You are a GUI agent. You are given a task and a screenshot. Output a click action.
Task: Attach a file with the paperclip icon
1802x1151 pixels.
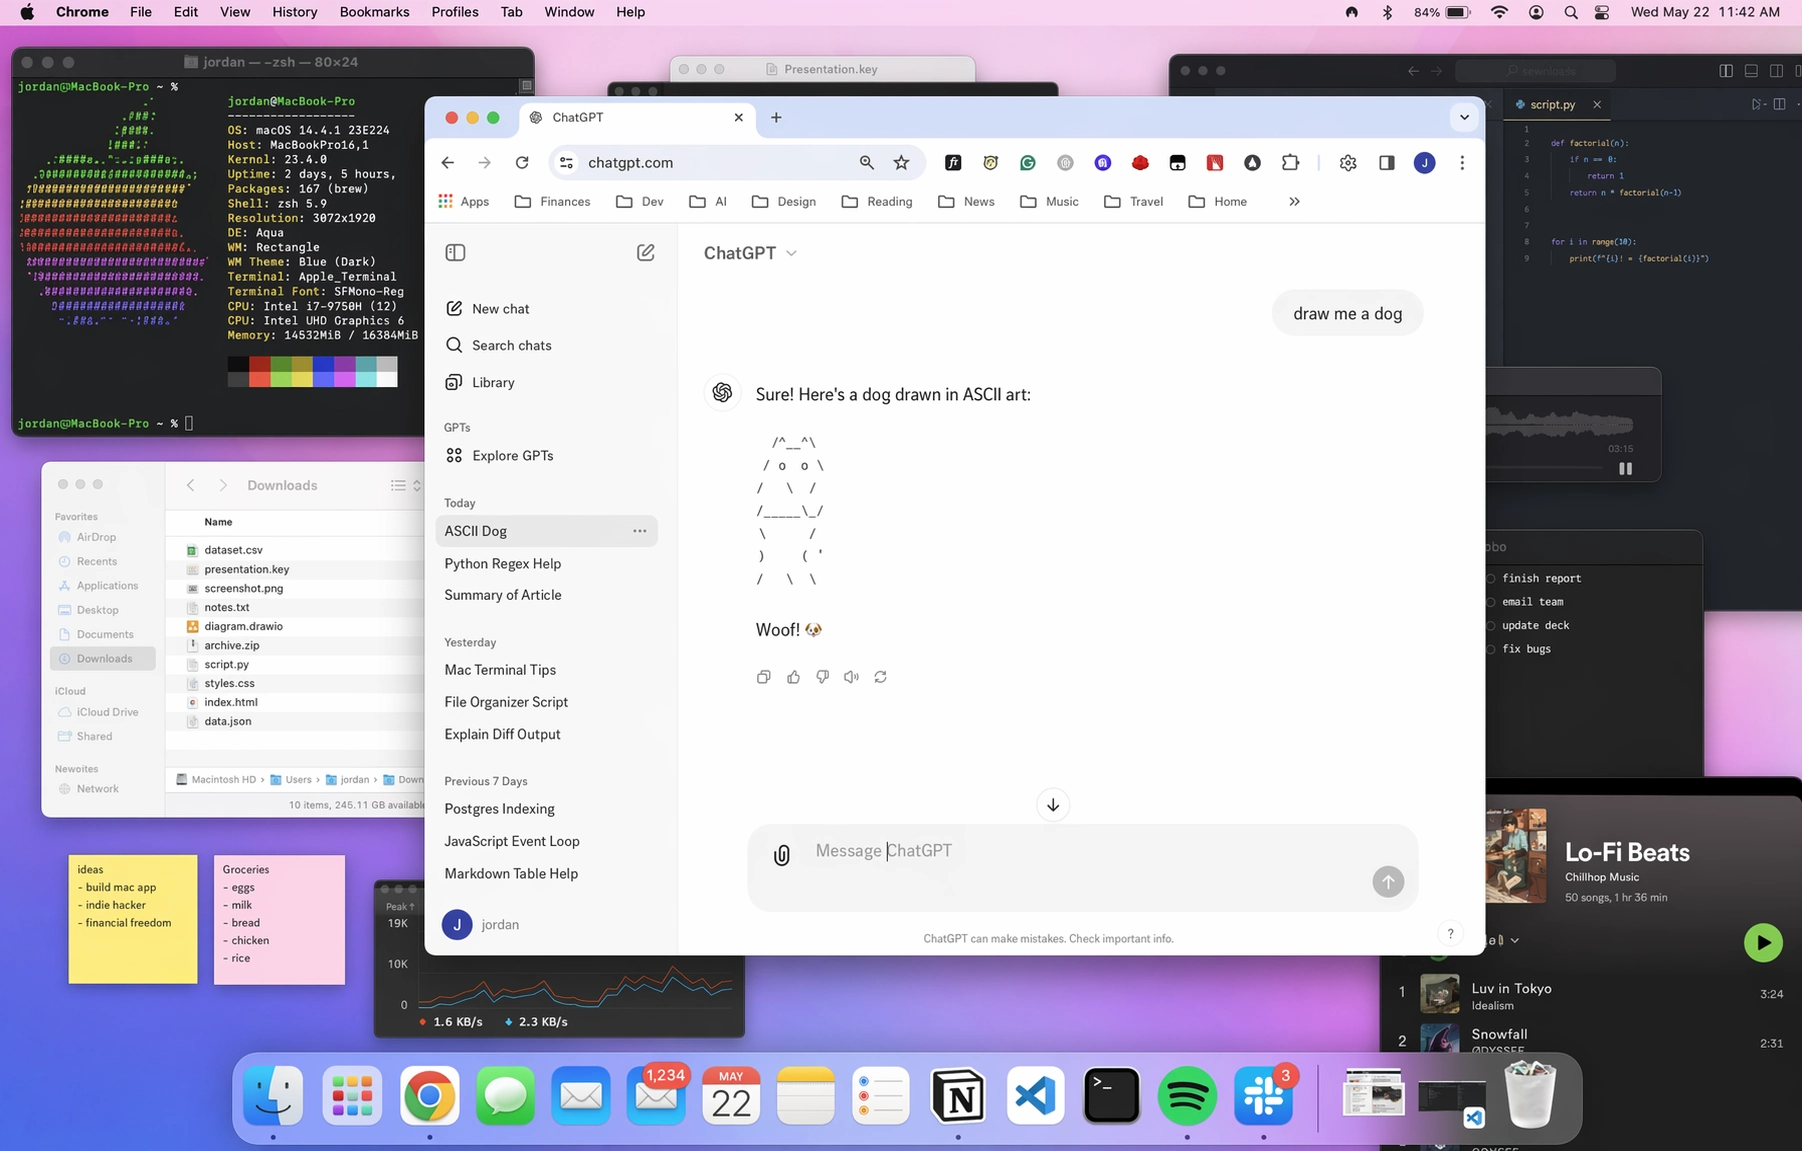tap(781, 855)
